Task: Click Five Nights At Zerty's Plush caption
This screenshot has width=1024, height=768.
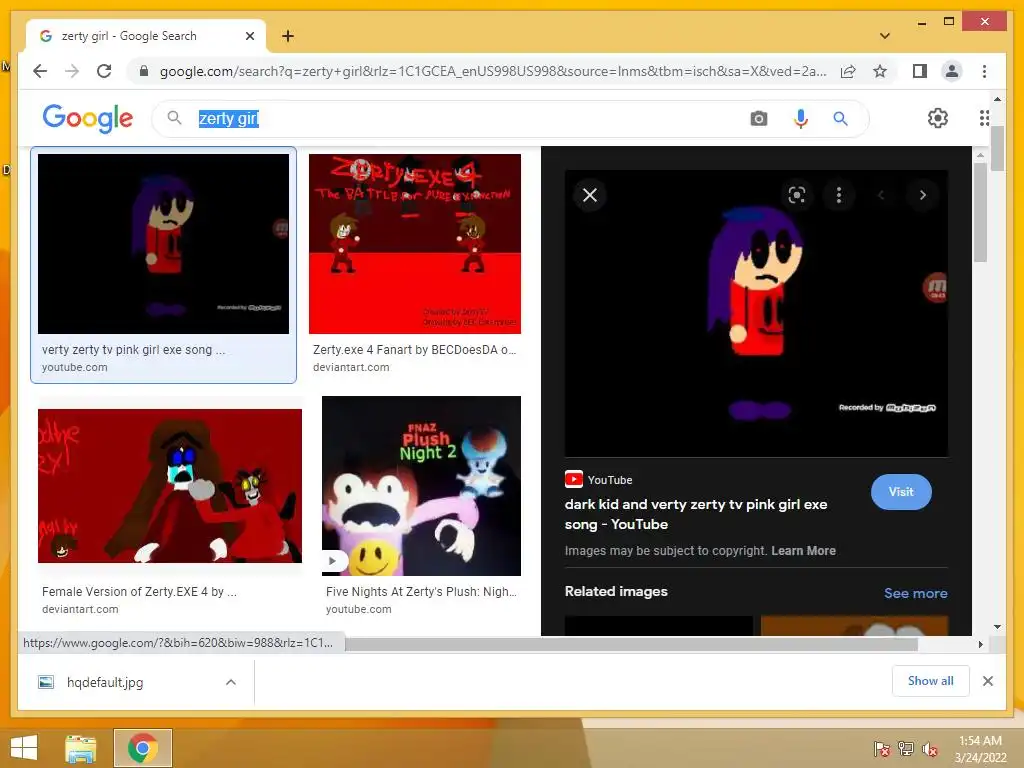Action: (x=421, y=592)
